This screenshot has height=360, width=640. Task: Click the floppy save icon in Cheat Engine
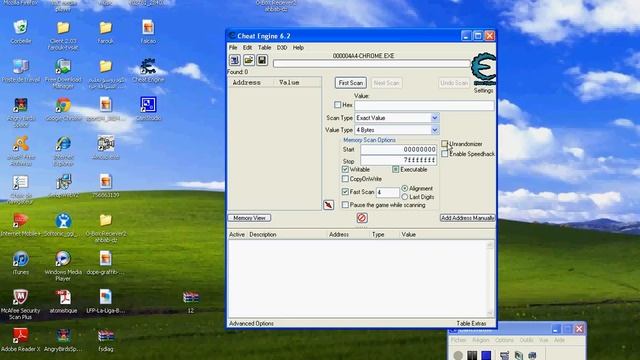(262, 60)
